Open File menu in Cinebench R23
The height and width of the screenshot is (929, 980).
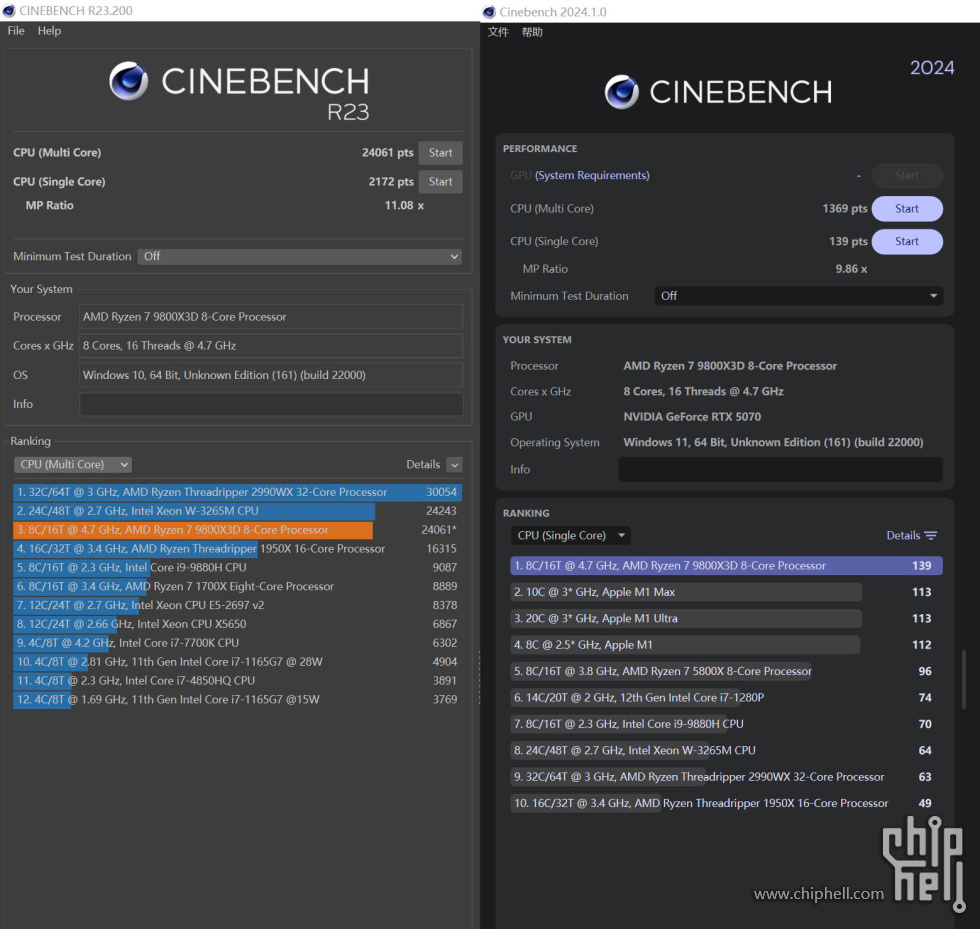point(16,31)
